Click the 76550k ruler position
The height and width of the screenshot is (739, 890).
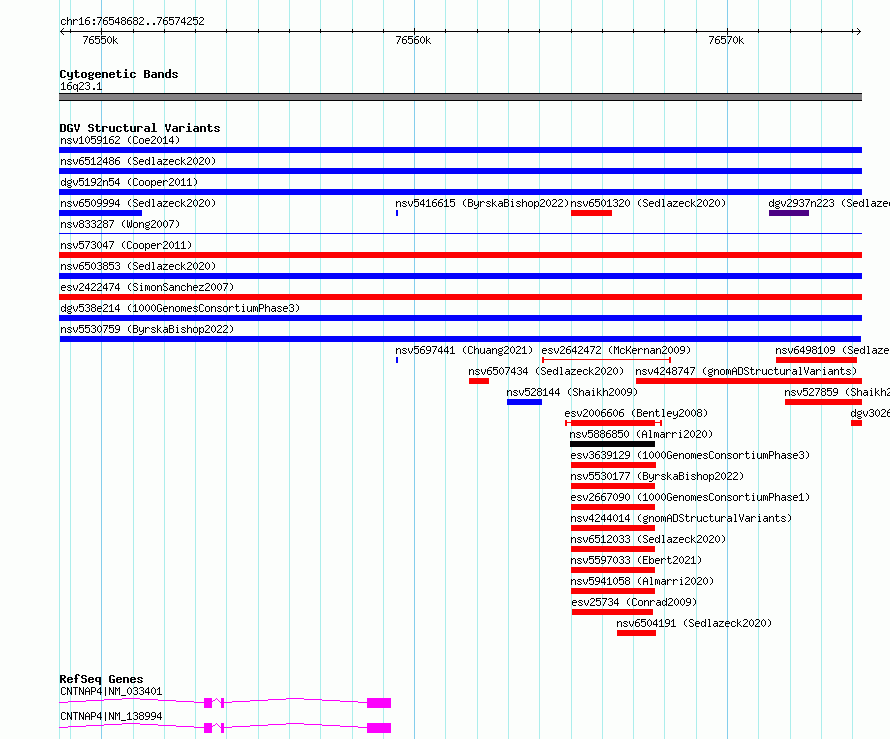[100, 40]
